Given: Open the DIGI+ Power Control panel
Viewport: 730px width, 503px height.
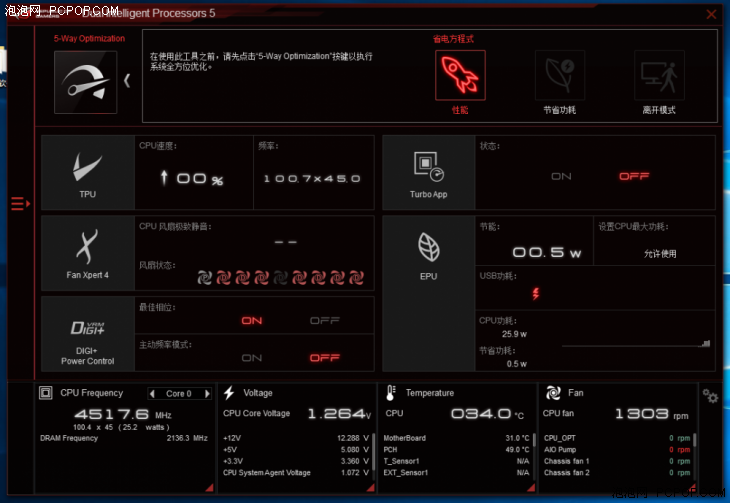Looking at the screenshot, I should pos(88,334).
